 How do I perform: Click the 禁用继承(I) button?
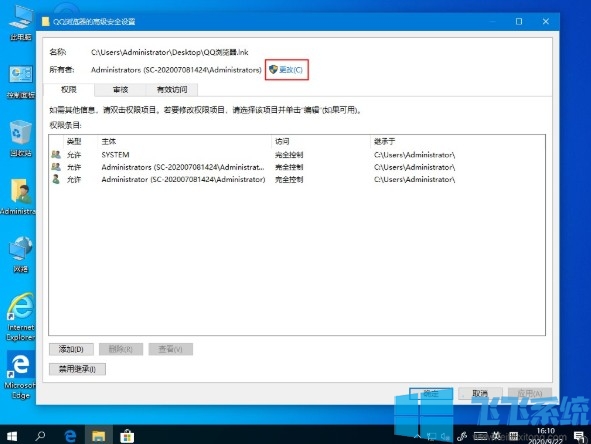pyautogui.click(x=77, y=369)
